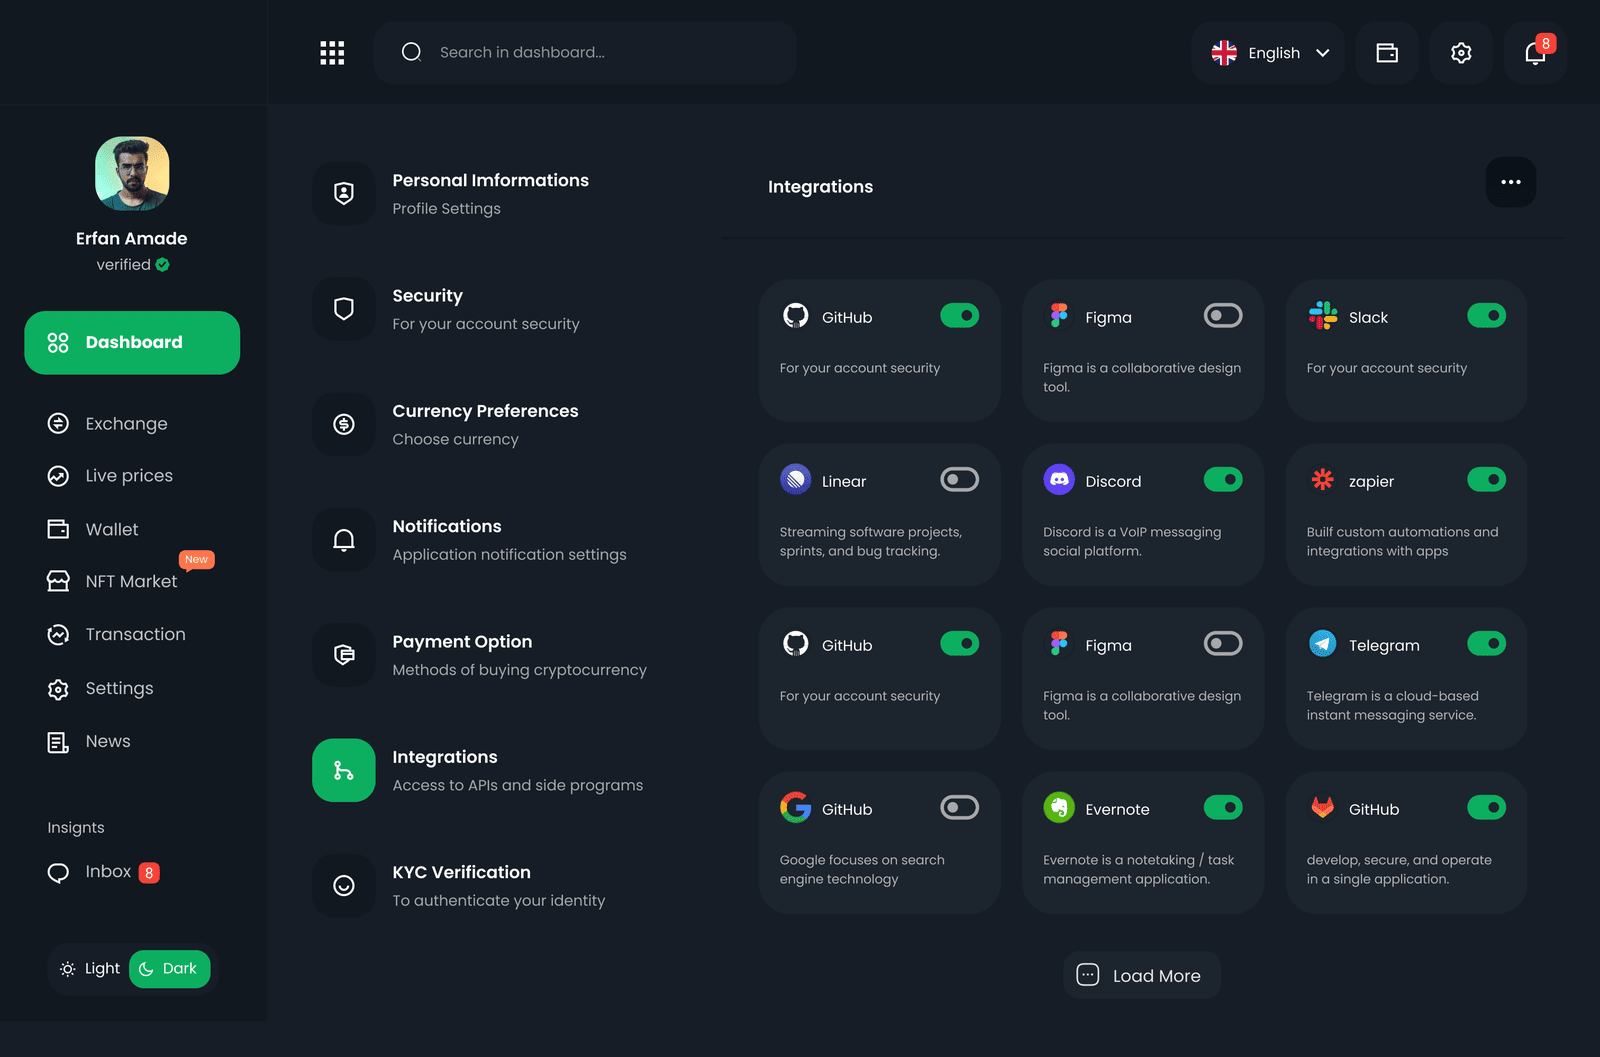Viewport: 1600px width, 1057px height.
Task: Disable the first-row GitHub toggle
Action: (x=959, y=316)
